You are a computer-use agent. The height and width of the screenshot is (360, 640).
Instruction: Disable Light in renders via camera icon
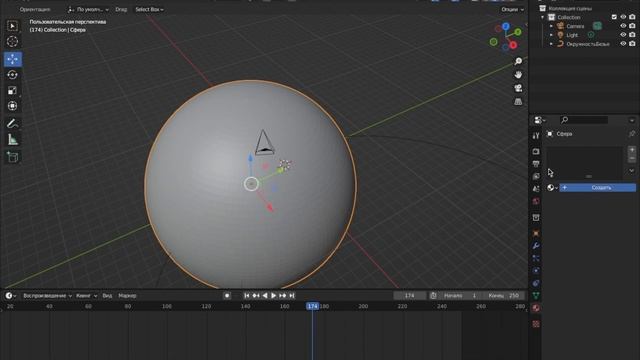tap(632, 35)
